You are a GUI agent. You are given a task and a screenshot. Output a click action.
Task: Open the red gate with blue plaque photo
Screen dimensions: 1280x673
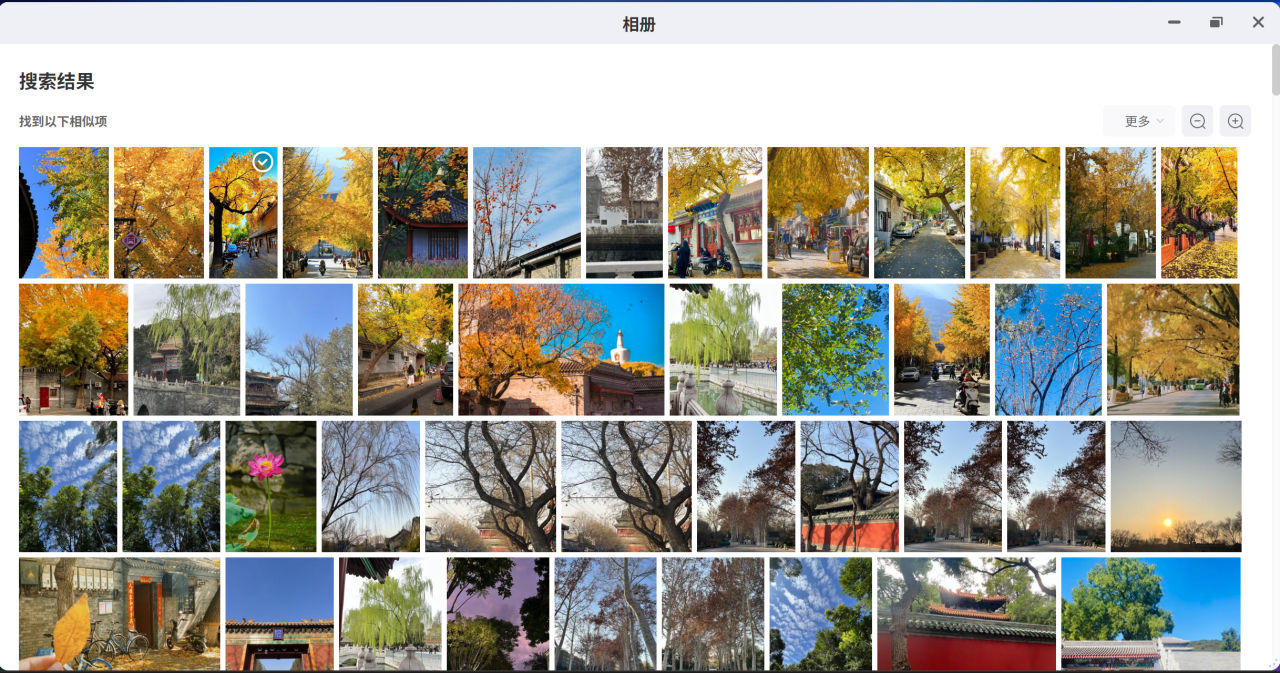pyautogui.click(x=279, y=613)
